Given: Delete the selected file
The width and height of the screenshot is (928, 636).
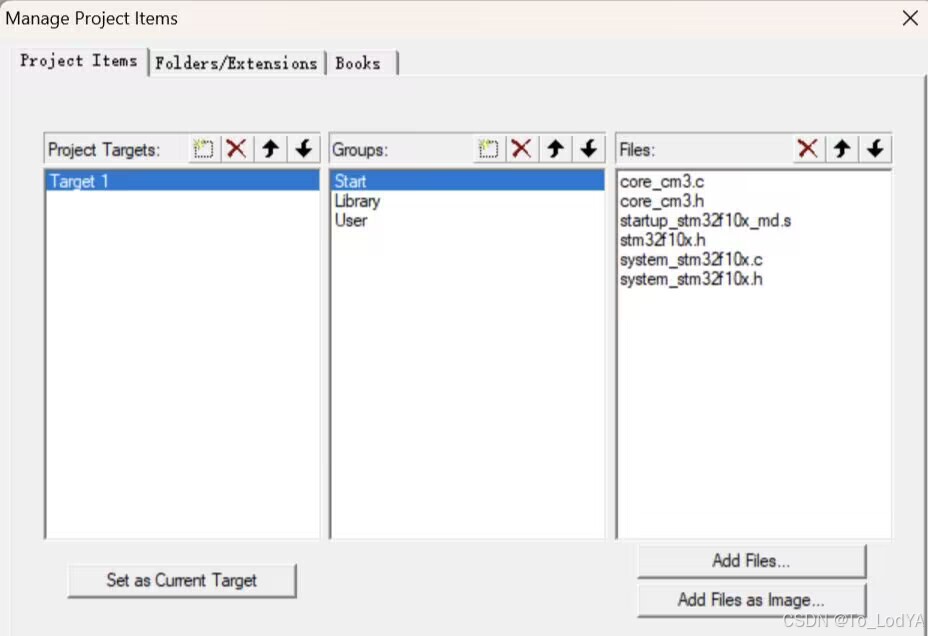Looking at the screenshot, I should pyautogui.click(x=808, y=148).
